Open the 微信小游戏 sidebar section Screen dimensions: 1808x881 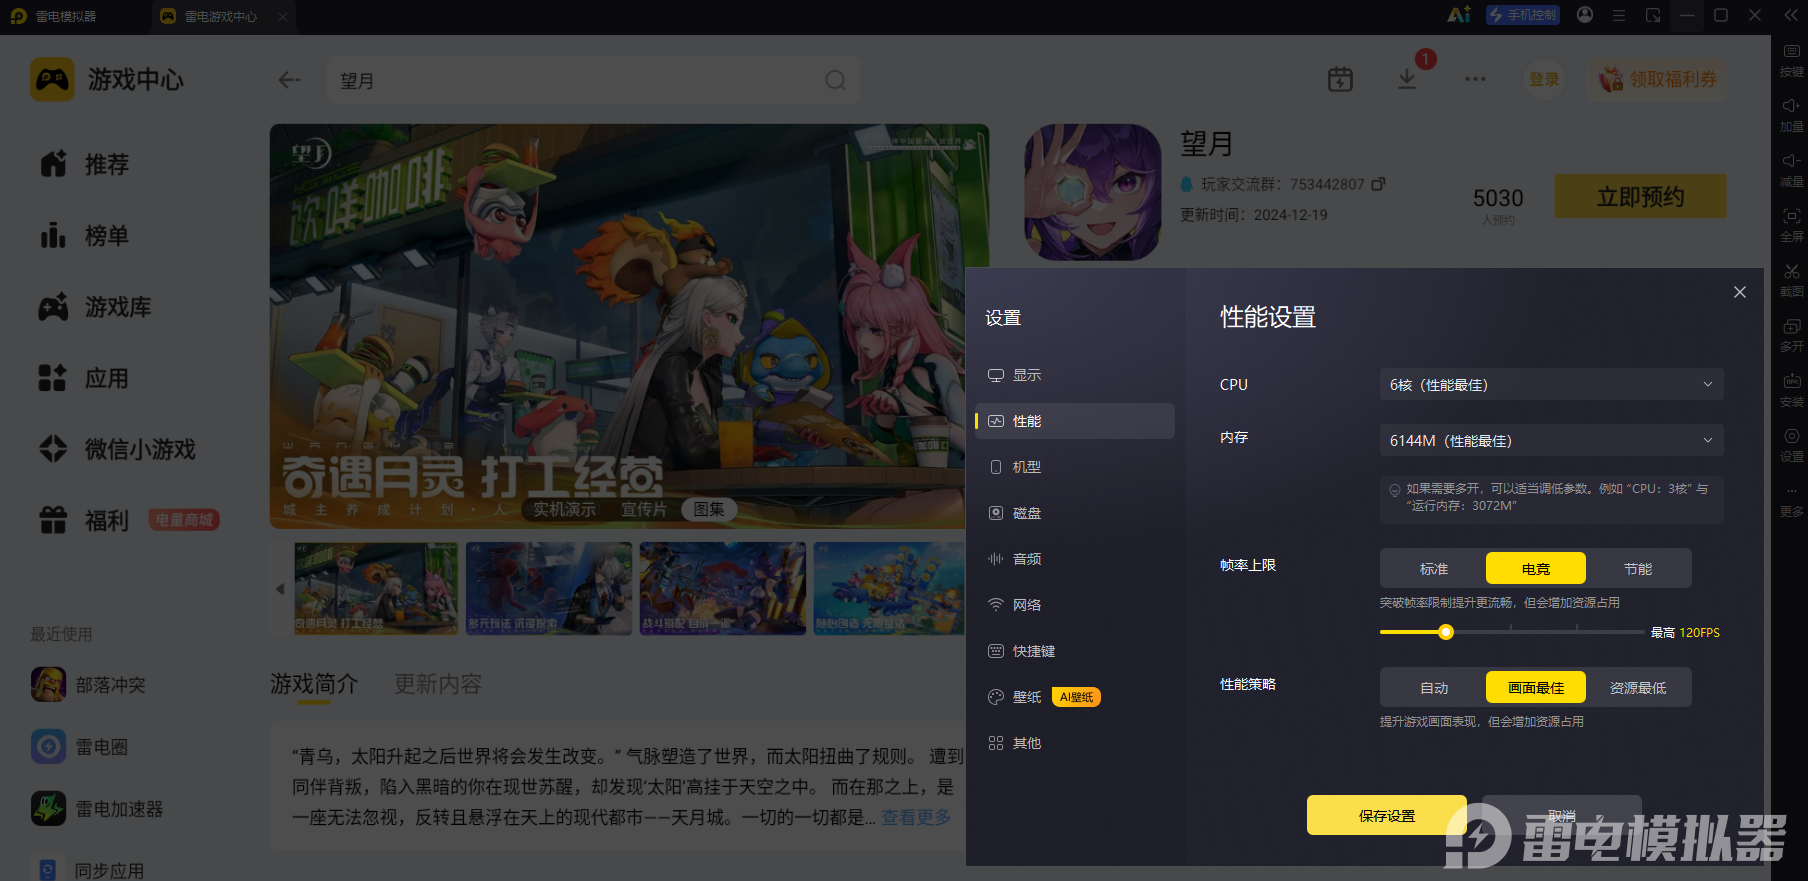click(x=117, y=450)
